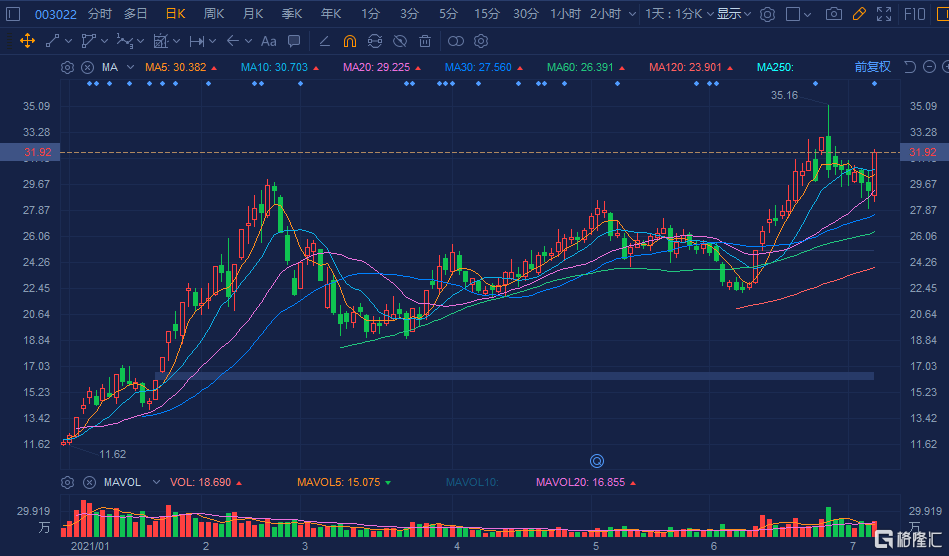Toggle the left sidebar panel

(x=12, y=14)
